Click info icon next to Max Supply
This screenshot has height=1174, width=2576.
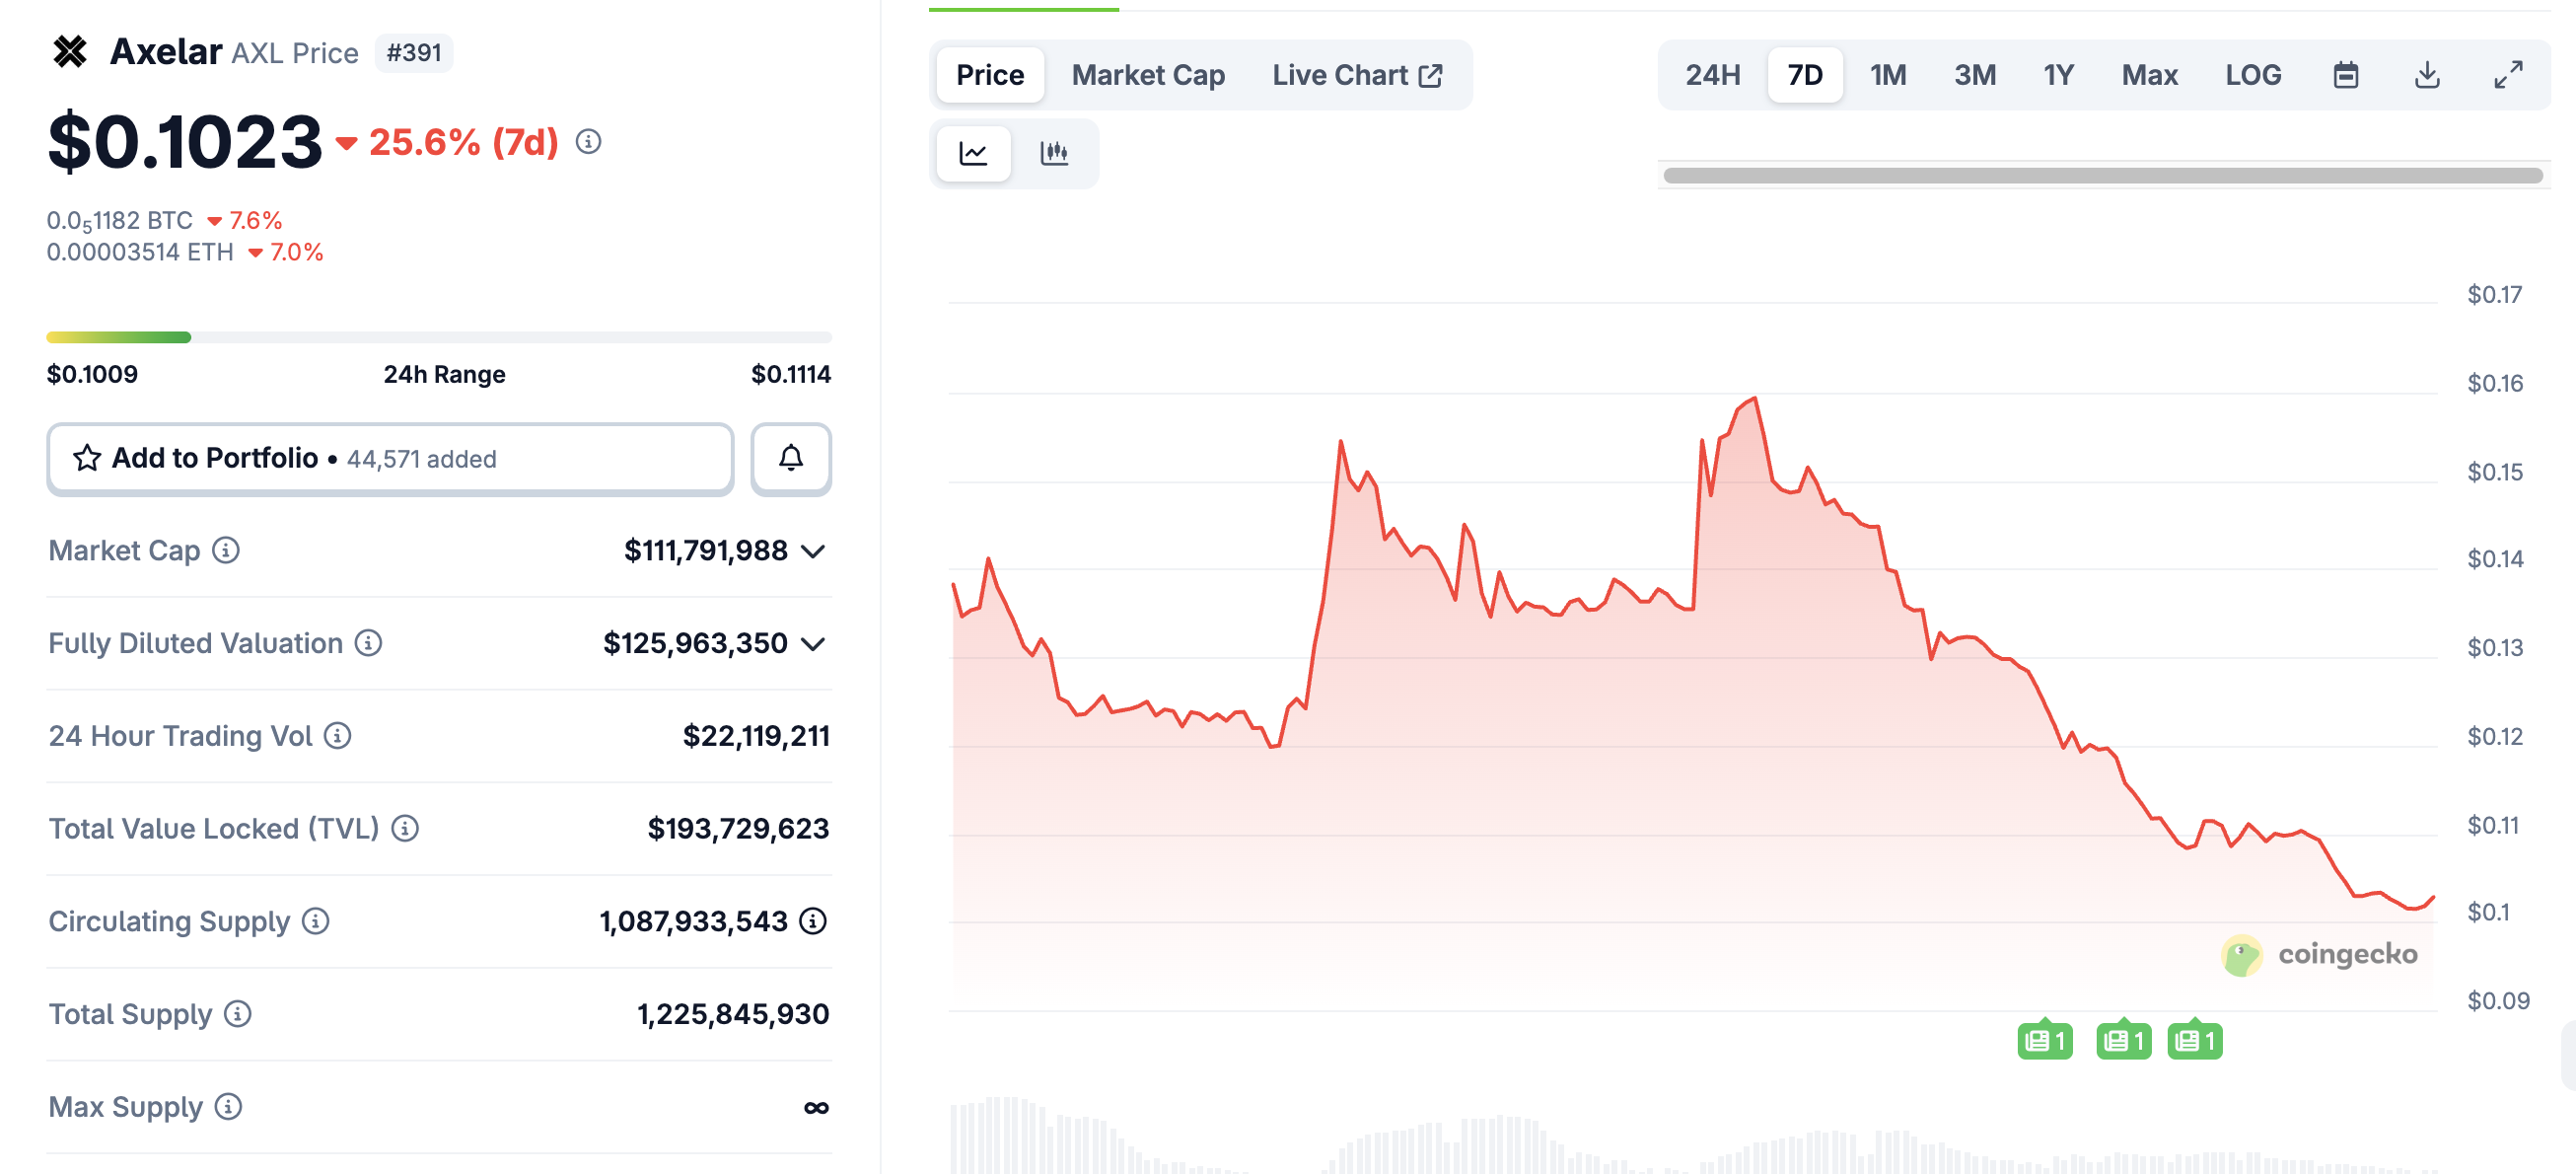coord(228,1107)
